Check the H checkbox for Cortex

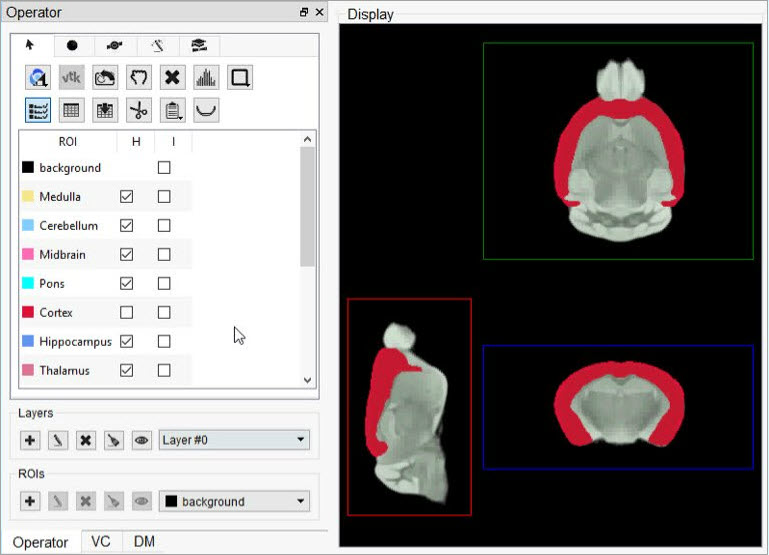tap(126, 313)
